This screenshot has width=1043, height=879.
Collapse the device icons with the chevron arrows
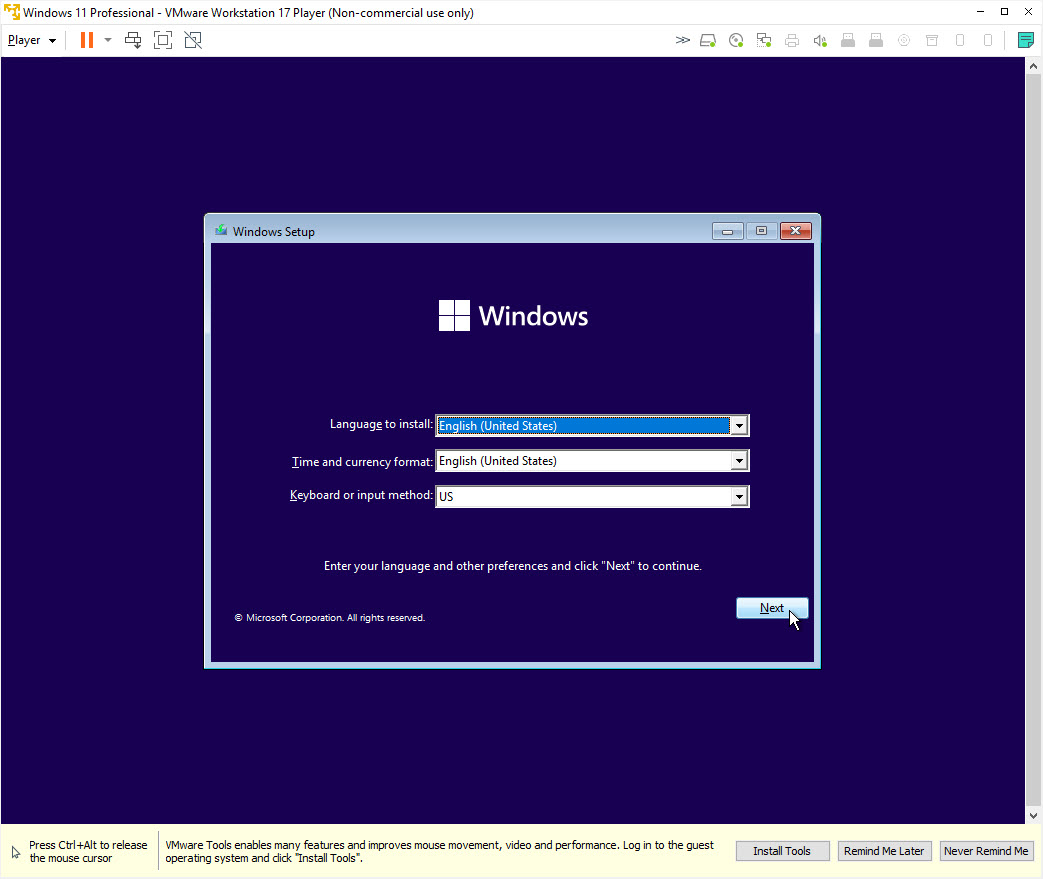point(683,40)
